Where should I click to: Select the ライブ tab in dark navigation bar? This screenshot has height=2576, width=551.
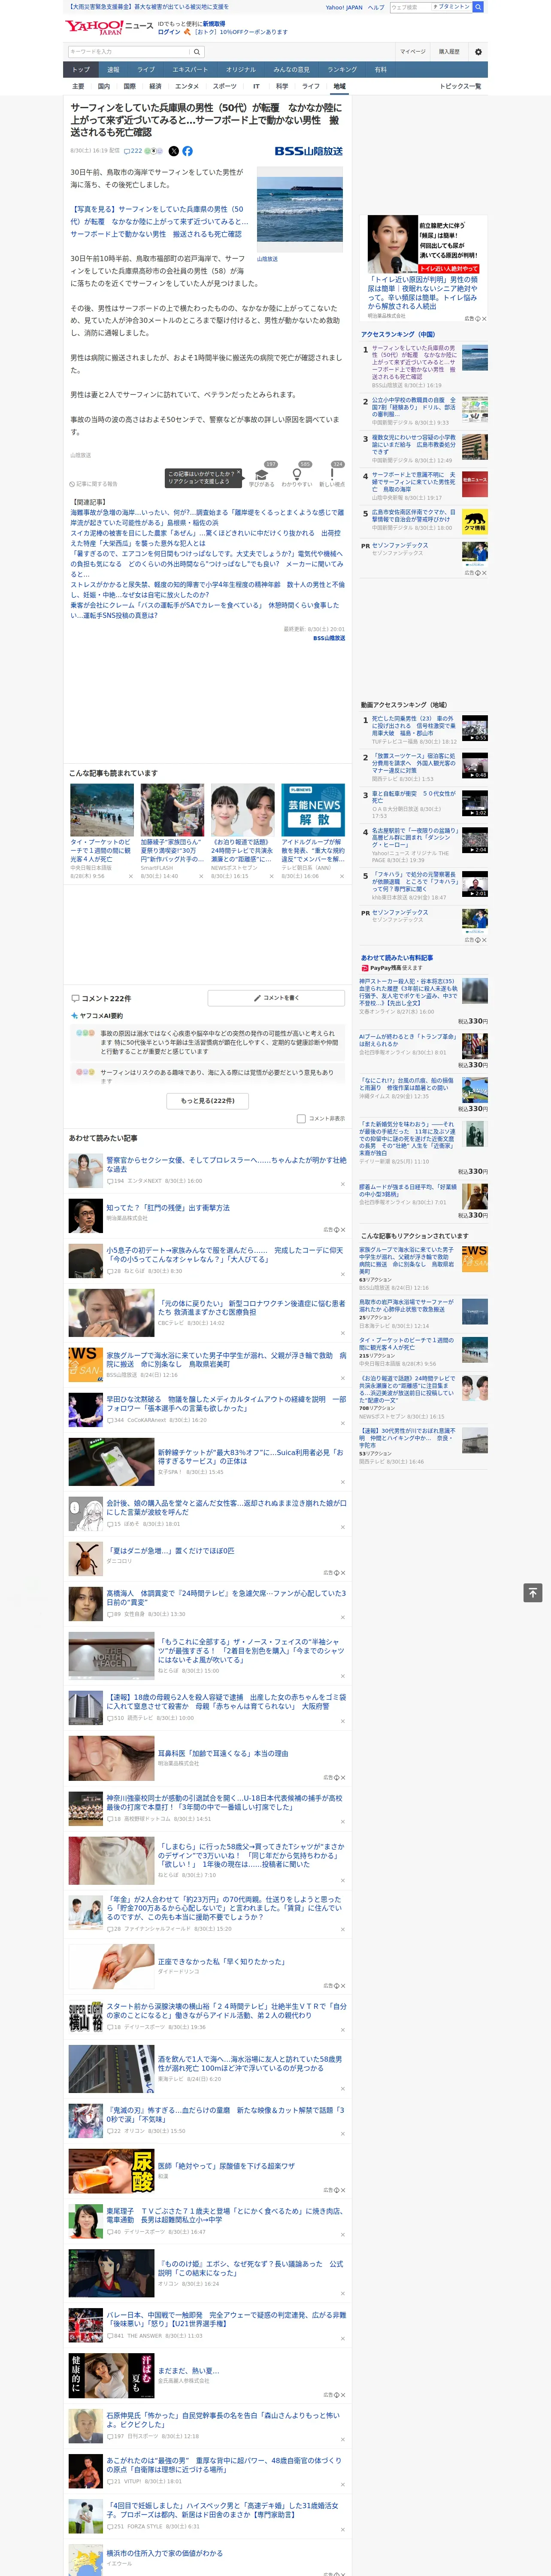point(146,70)
